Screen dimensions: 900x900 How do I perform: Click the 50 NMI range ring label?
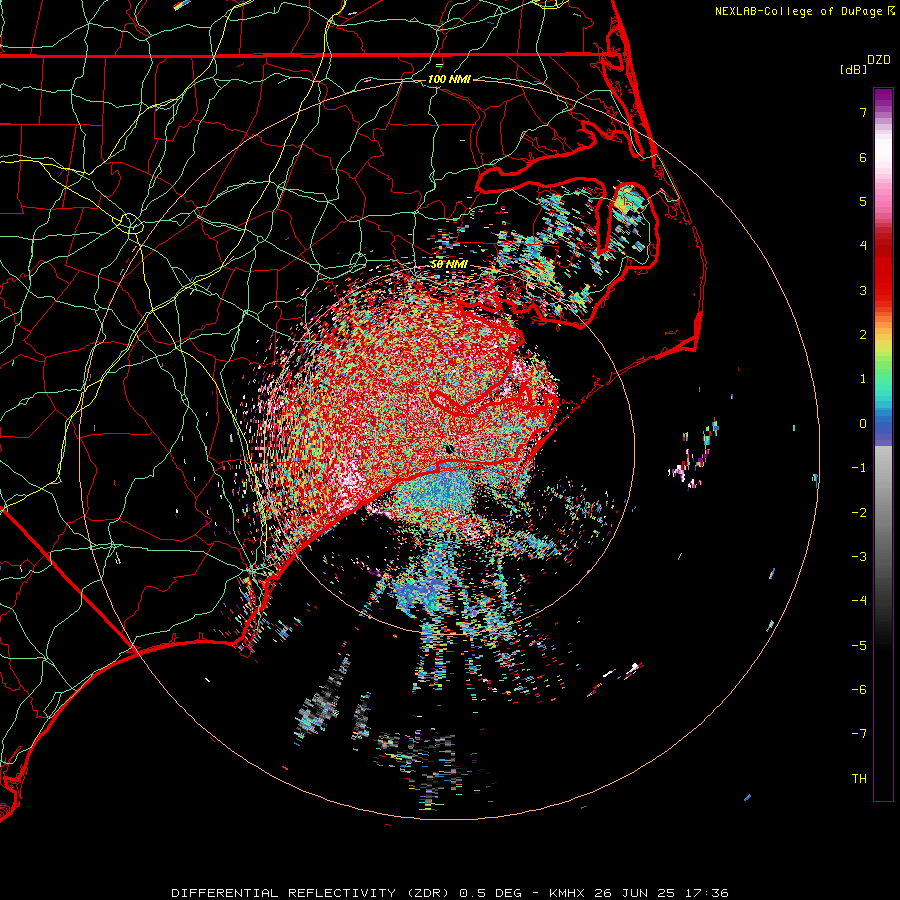coord(449,264)
